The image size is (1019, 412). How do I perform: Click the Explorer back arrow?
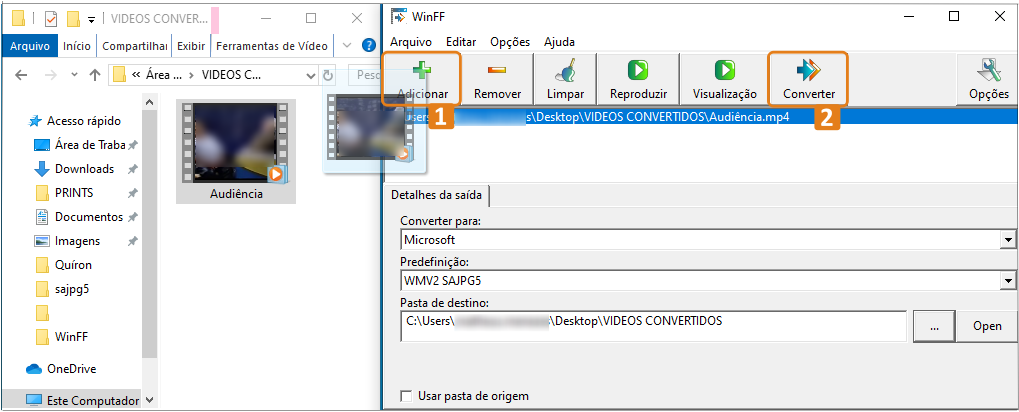(21, 75)
